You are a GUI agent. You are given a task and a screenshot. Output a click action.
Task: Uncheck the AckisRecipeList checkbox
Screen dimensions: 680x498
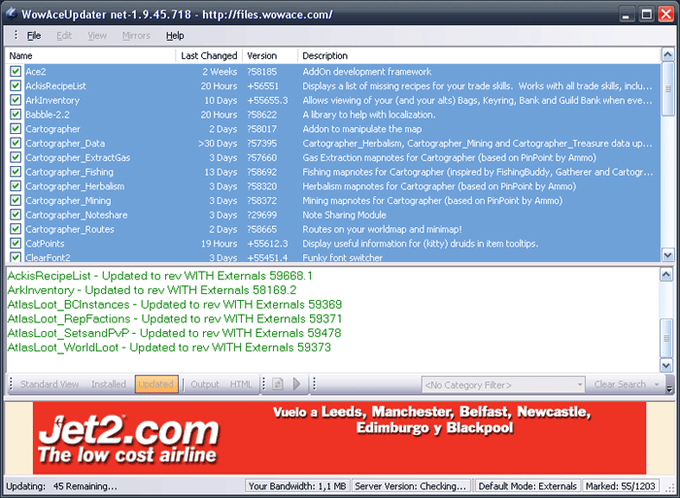[x=16, y=85]
